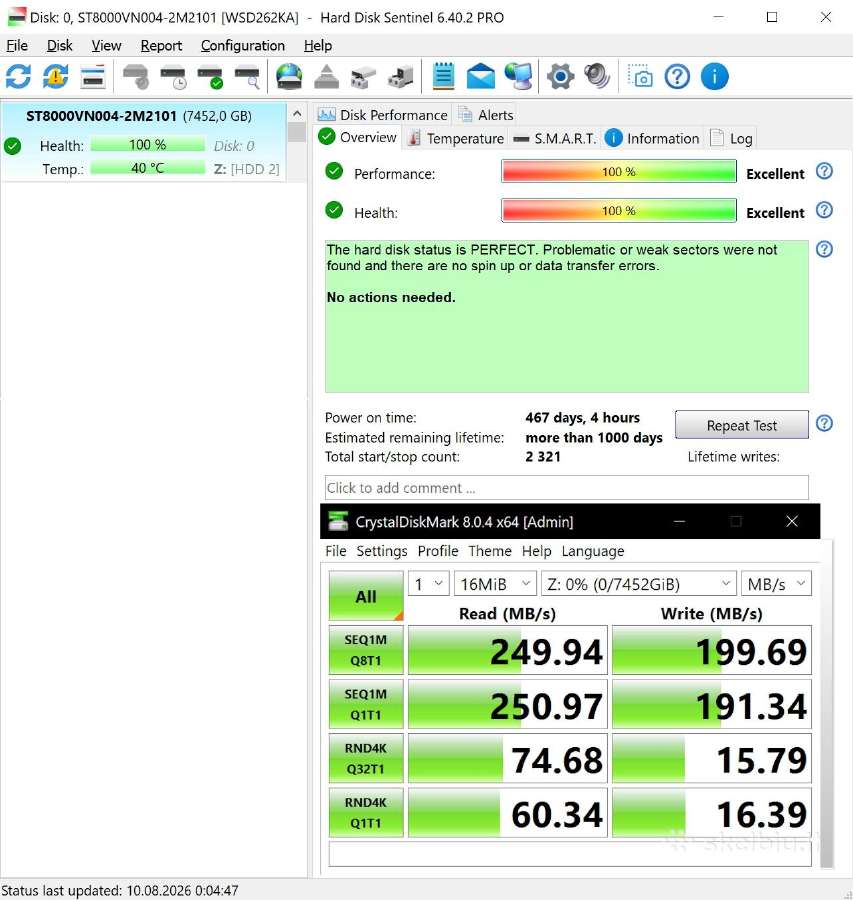Viewport: 853px width, 900px height.
Task: Click the disk panel layout toolbar icon
Action: click(92, 76)
